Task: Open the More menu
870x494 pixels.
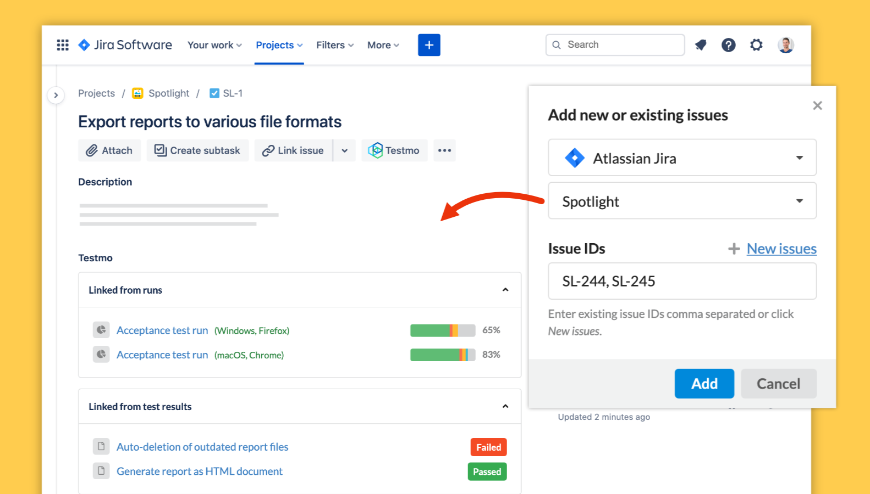Action: pyautogui.click(x=383, y=45)
